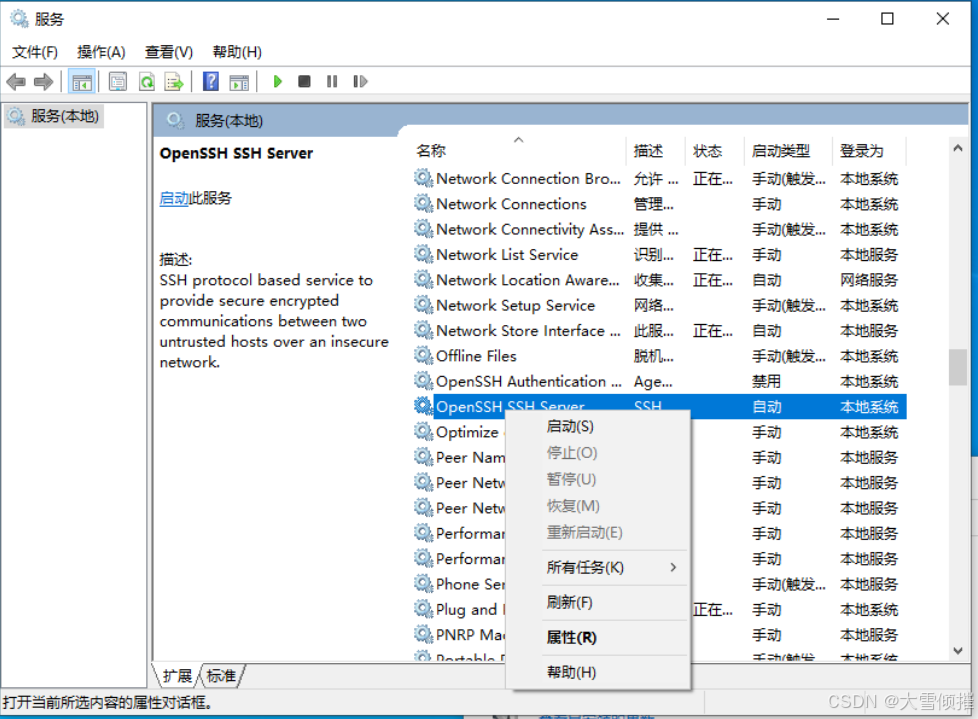Switch to the 扩展 tab
This screenshot has height=719, width=978.
(x=177, y=676)
